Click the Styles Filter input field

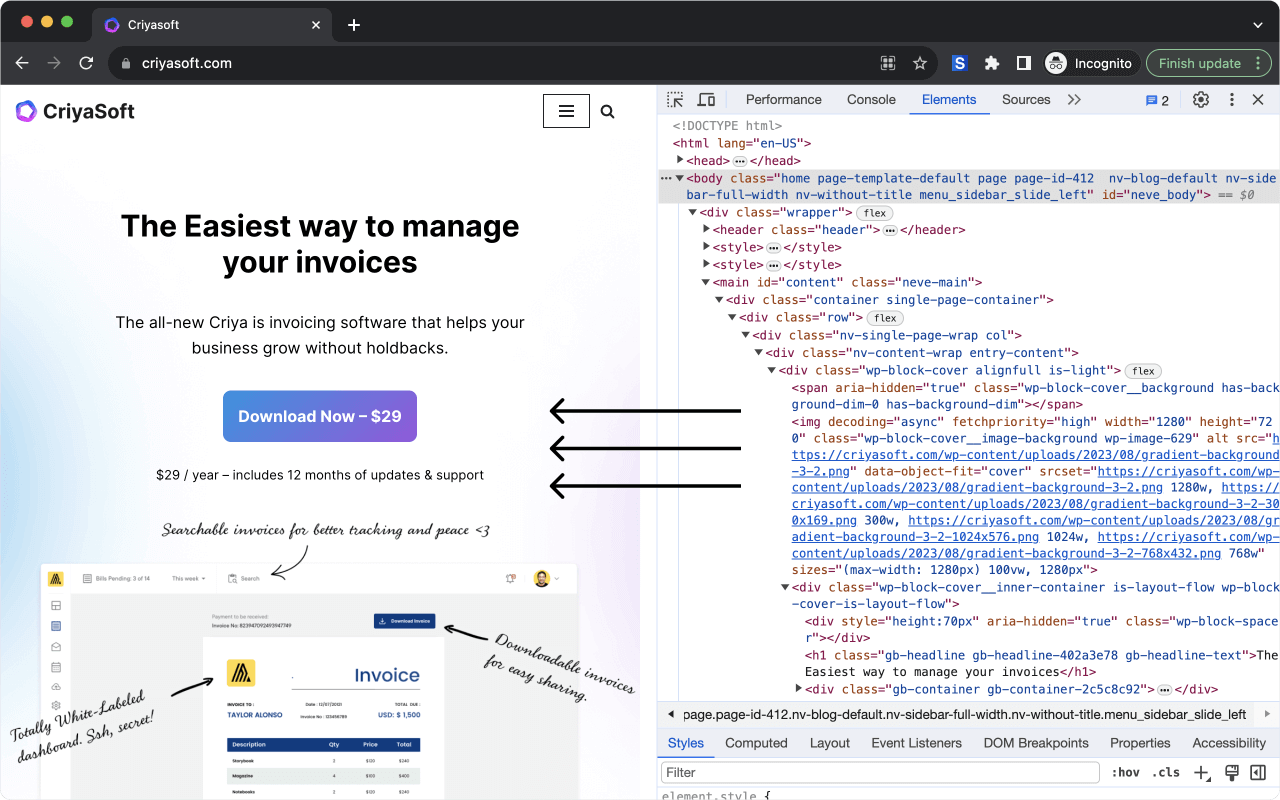tap(880, 773)
